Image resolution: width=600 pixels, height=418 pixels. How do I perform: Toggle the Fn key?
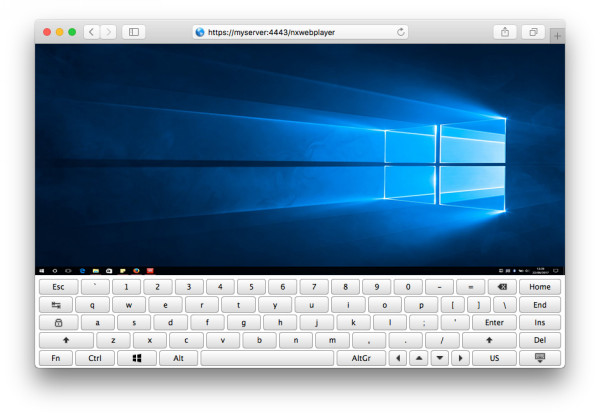click(56, 358)
